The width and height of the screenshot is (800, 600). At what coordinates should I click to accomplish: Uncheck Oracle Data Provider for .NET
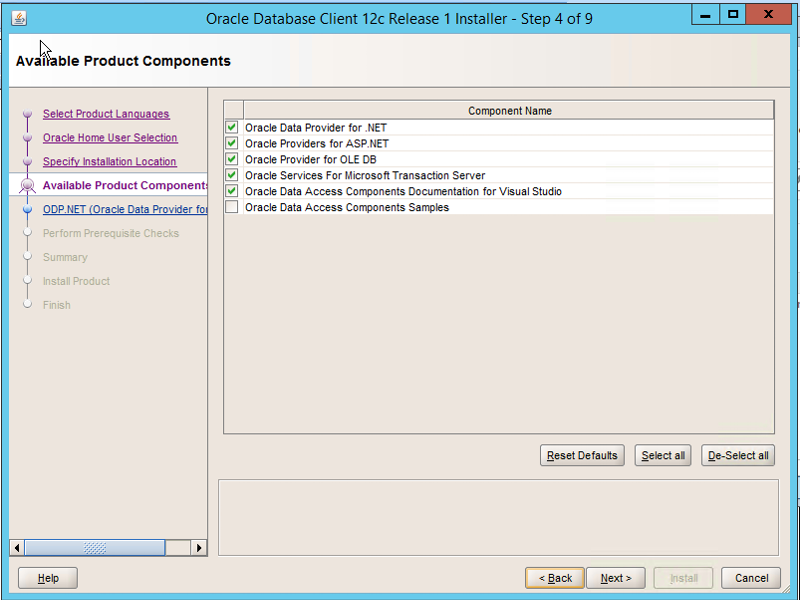231,127
